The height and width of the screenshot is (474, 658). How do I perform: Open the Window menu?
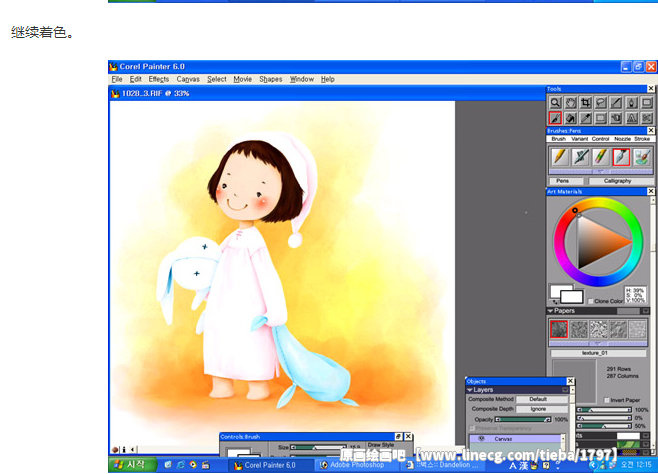coord(302,79)
